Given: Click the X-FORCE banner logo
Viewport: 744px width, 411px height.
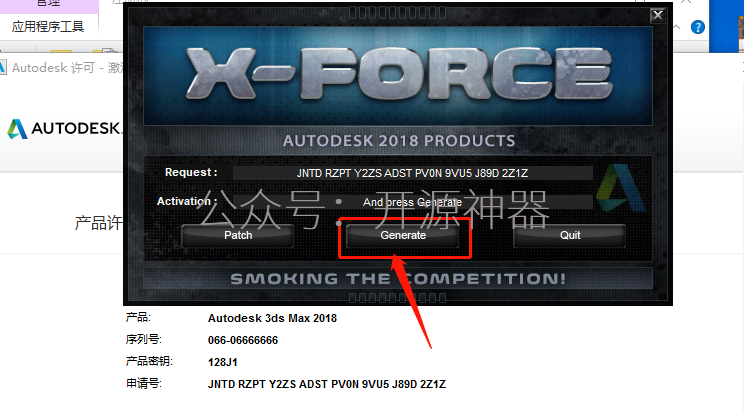Looking at the screenshot, I should pyautogui.click(x=398, y=75).
